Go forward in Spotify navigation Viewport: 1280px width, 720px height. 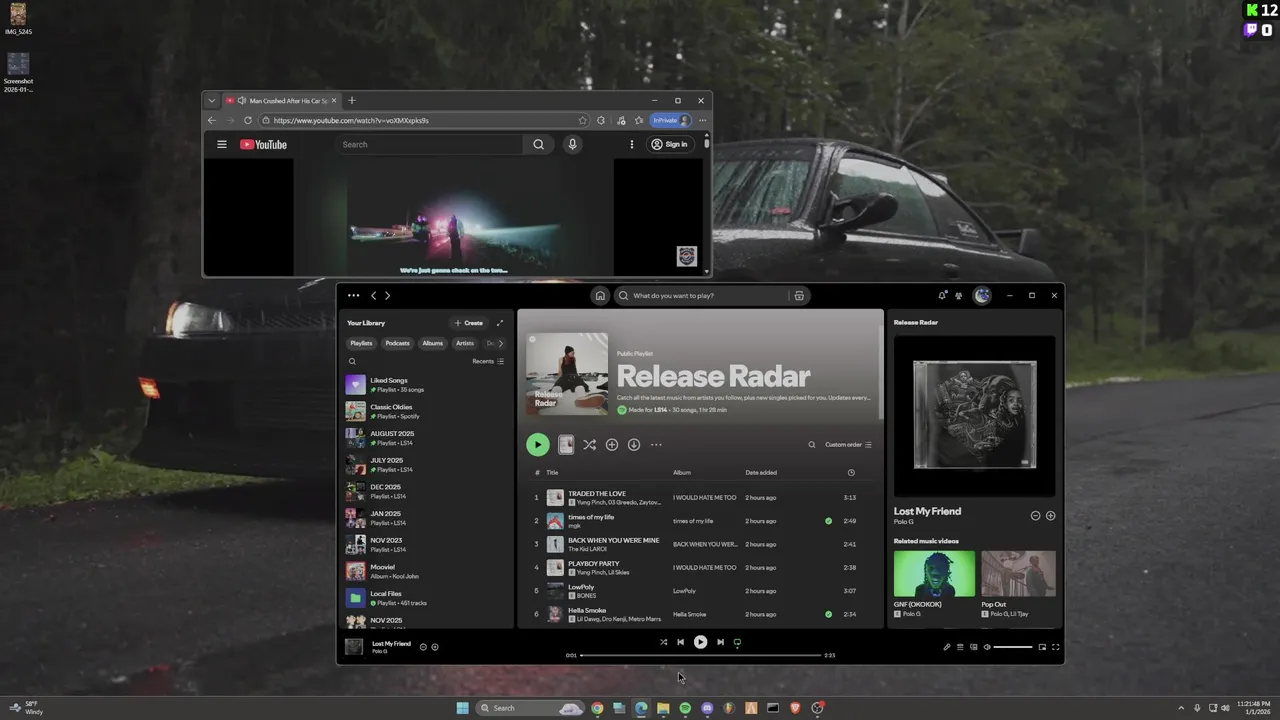(x=388, y=296)
